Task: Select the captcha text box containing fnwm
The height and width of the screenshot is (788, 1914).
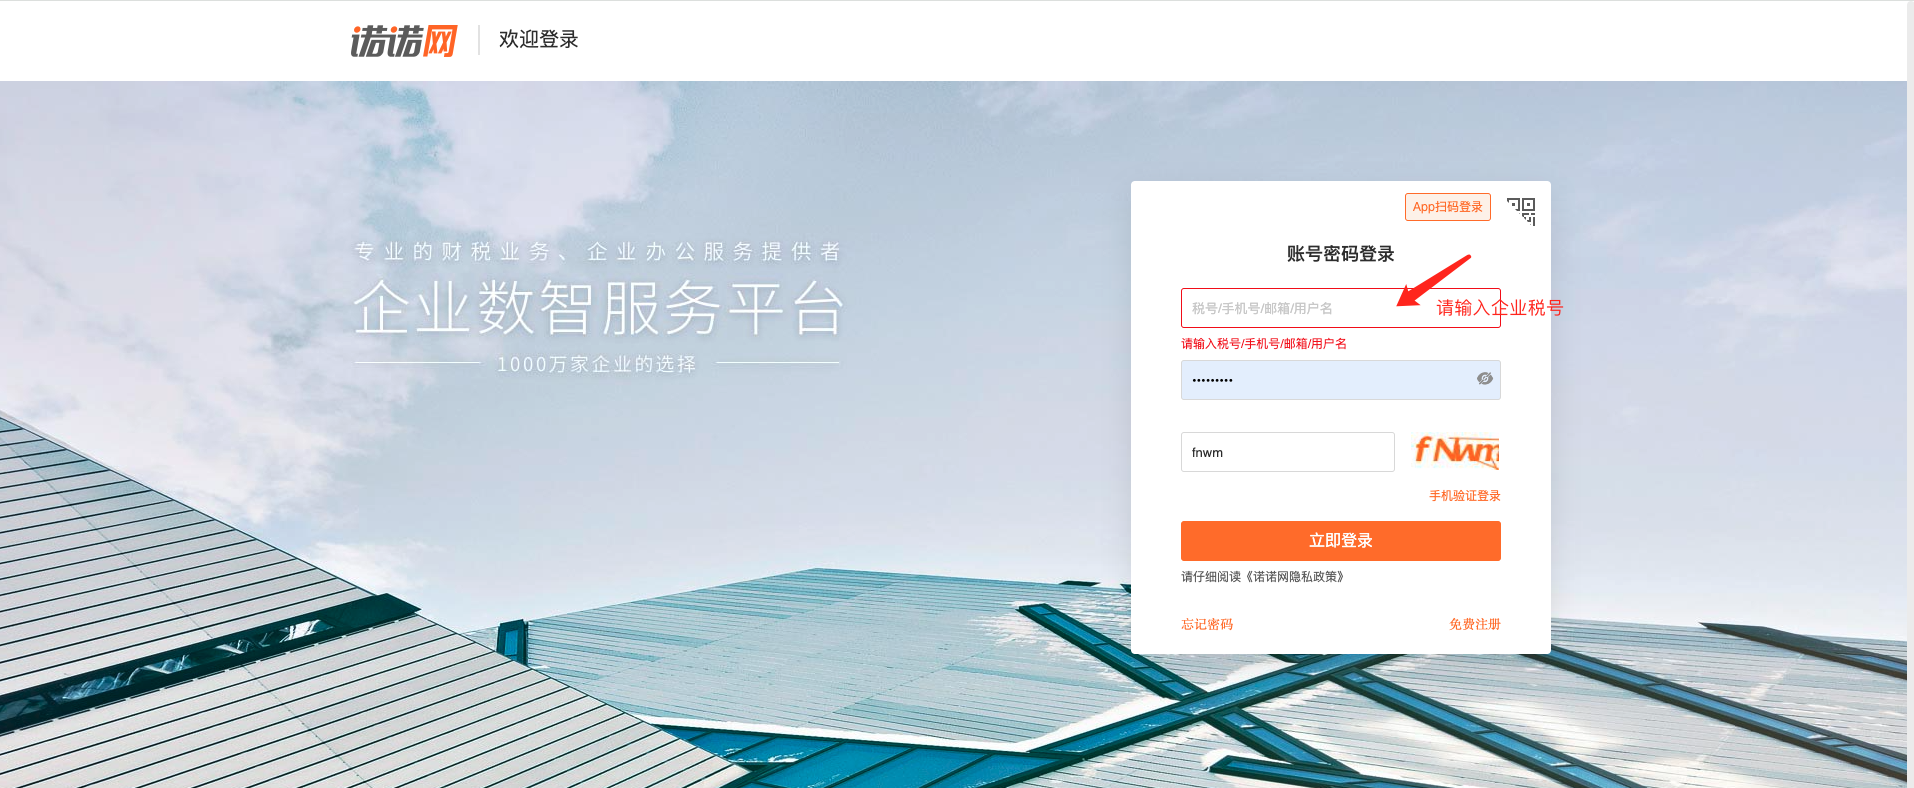Action: tap(1287, 452)
